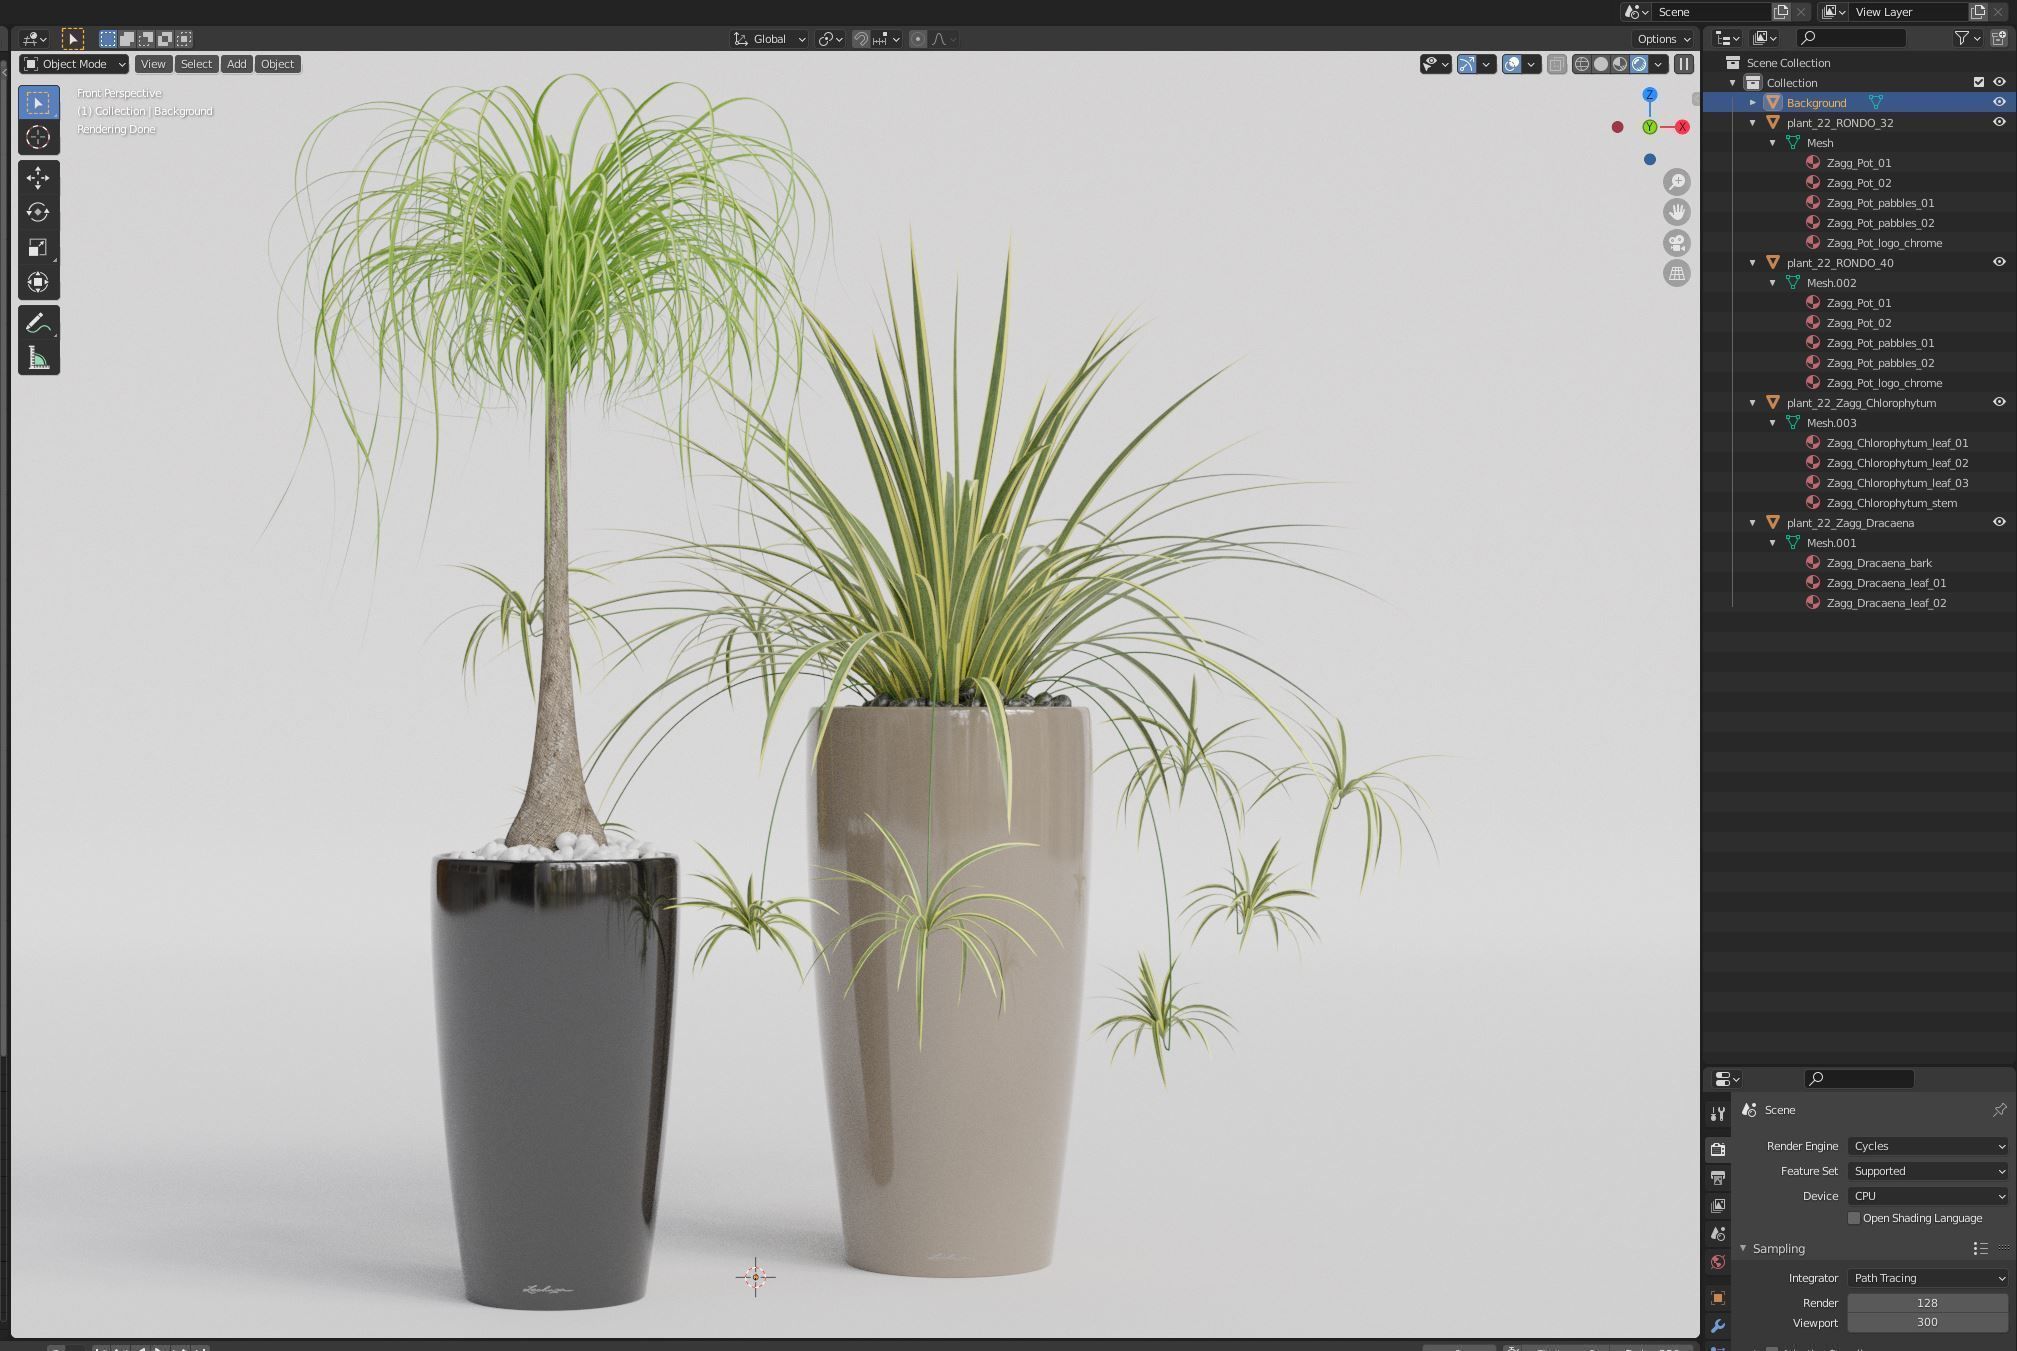Select the Measure tool
This screenshot has width=2017, height=1351.
coord(38,358)
